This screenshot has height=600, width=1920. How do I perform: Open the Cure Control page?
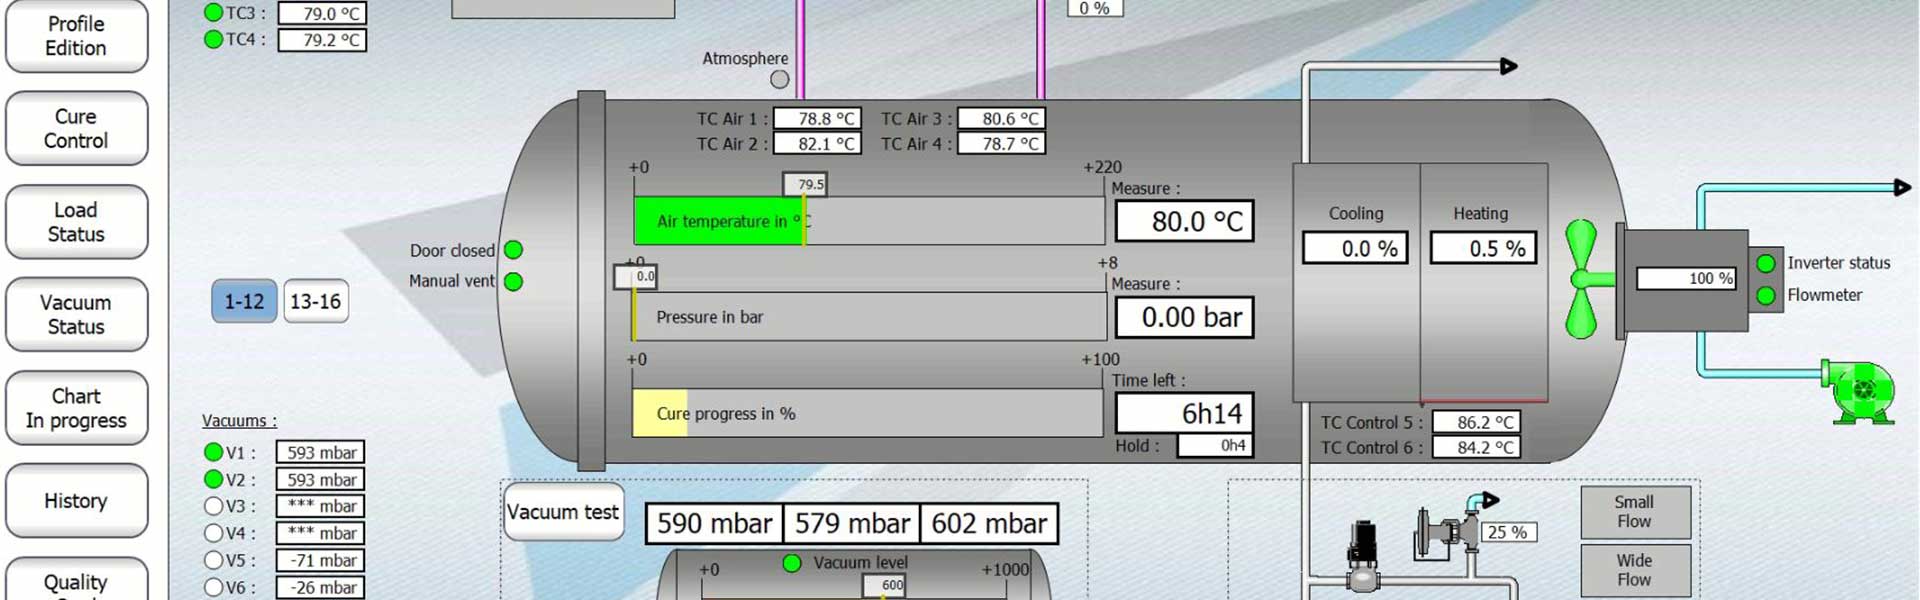[76, 129]
